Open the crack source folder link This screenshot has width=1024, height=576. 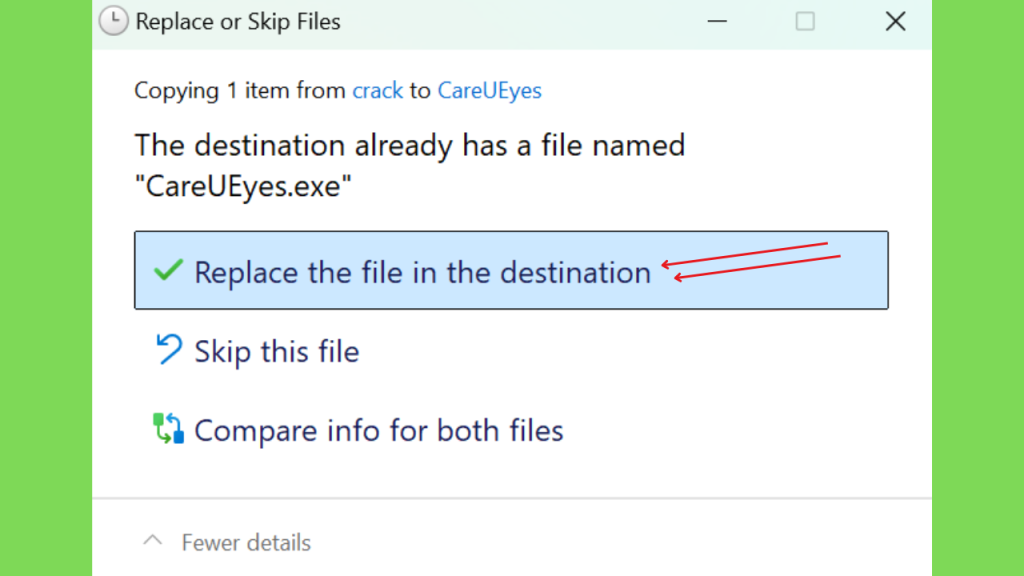[377, 90]
